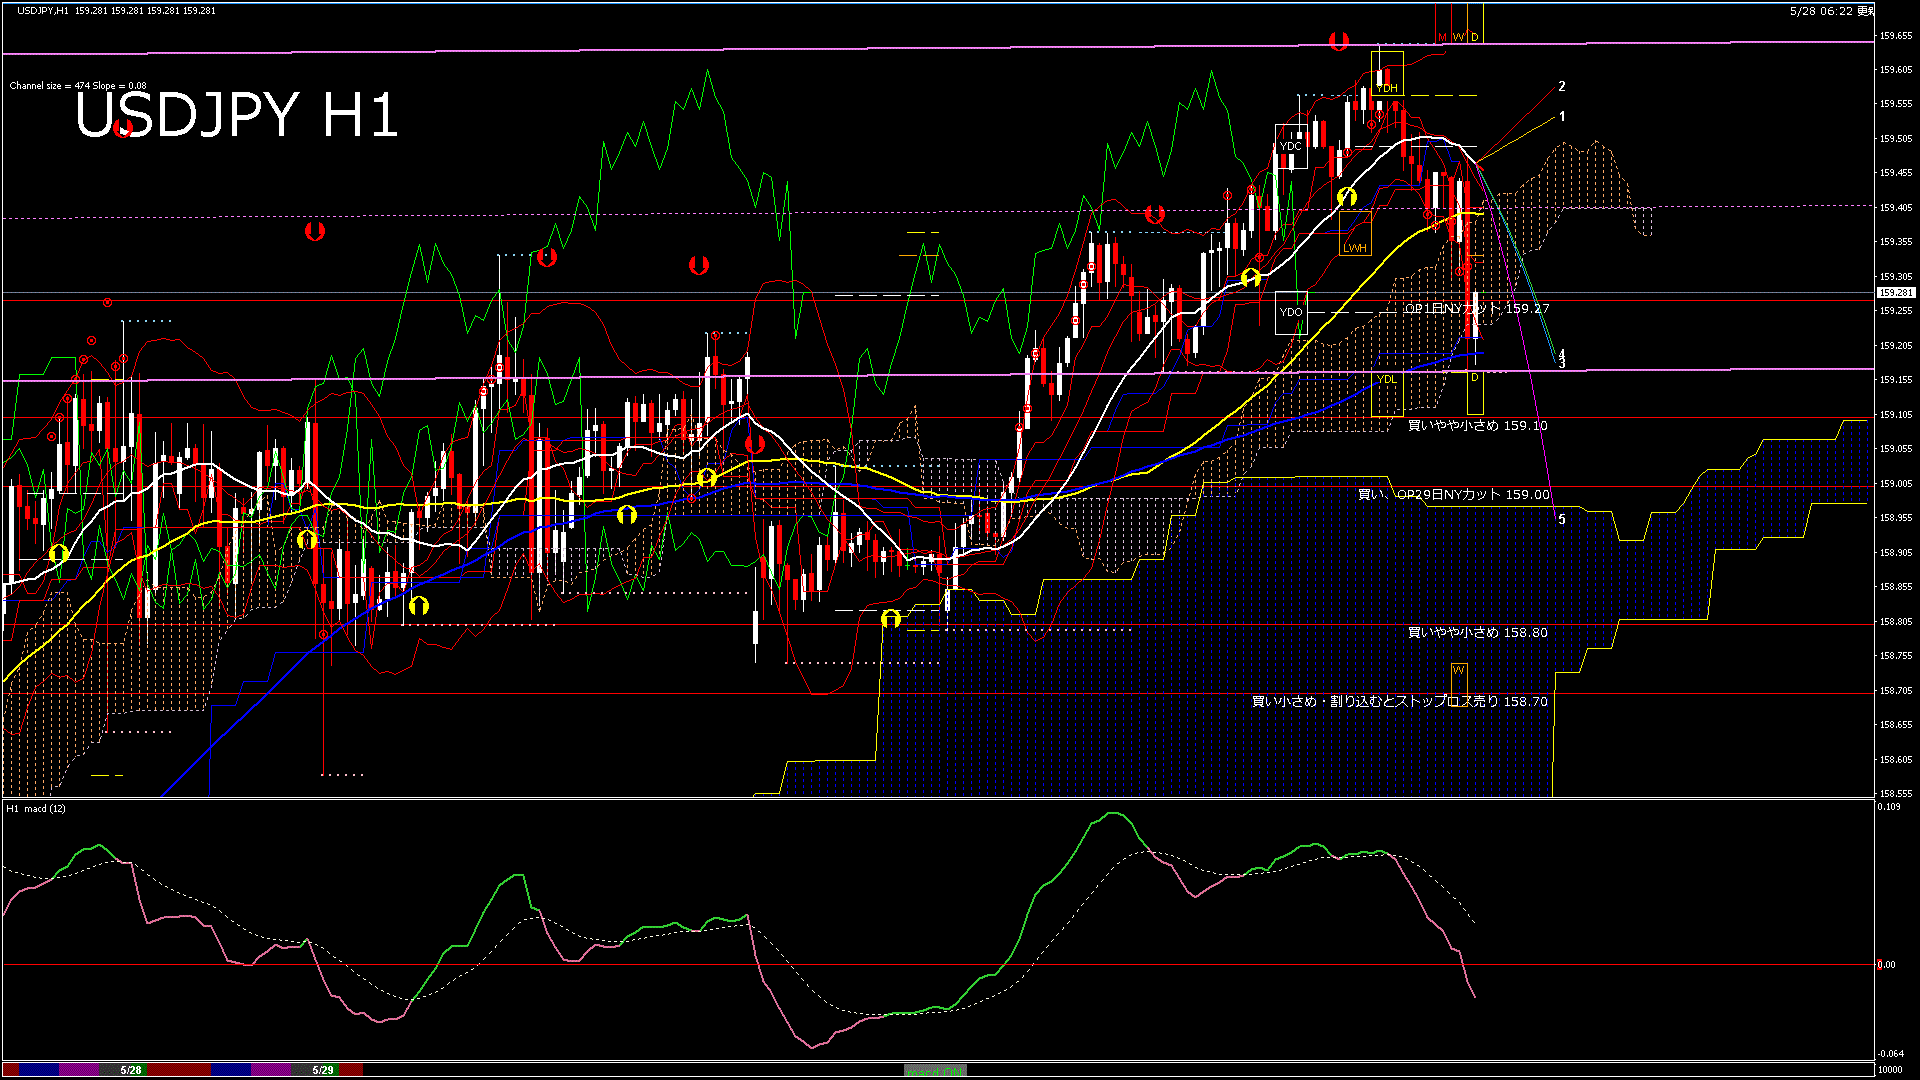Click the 158.555 price axis label

pyautogui.click(x=1896, y=794)
